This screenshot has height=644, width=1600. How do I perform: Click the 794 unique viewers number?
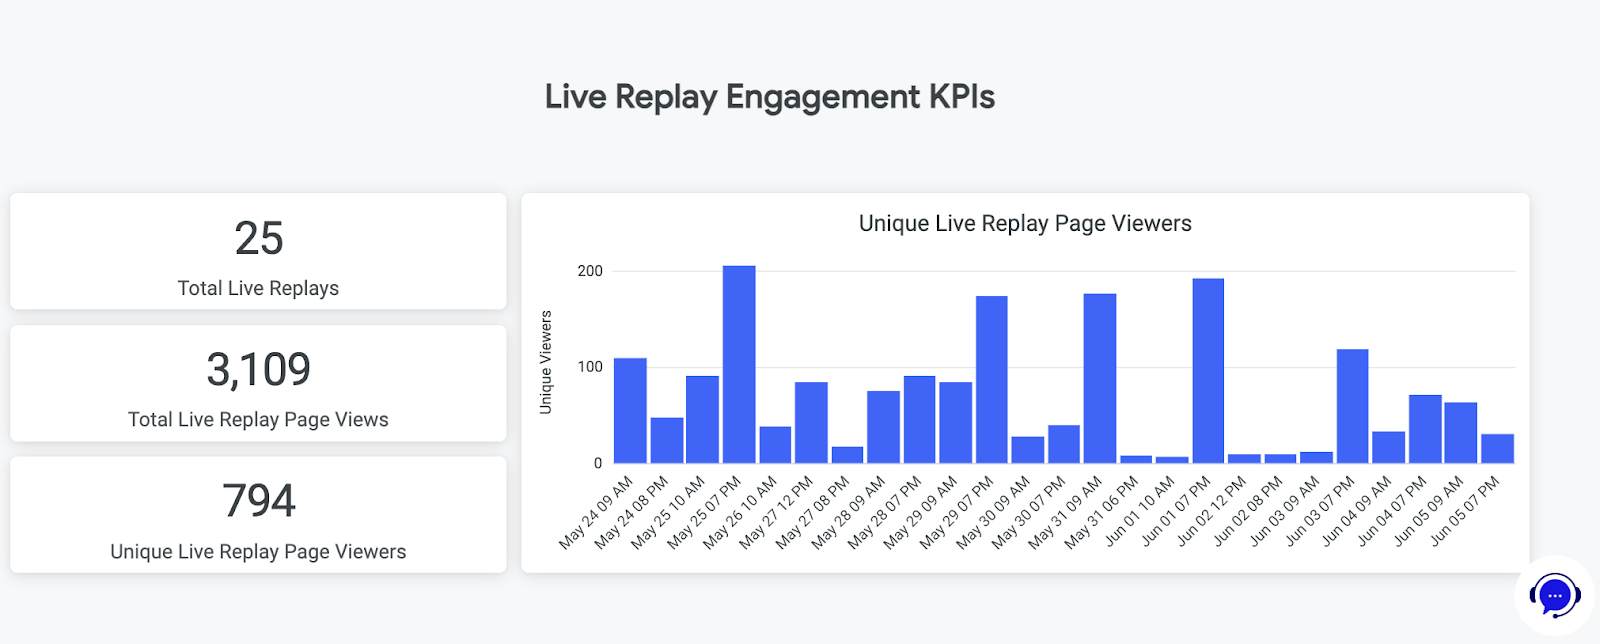(258, 501)
